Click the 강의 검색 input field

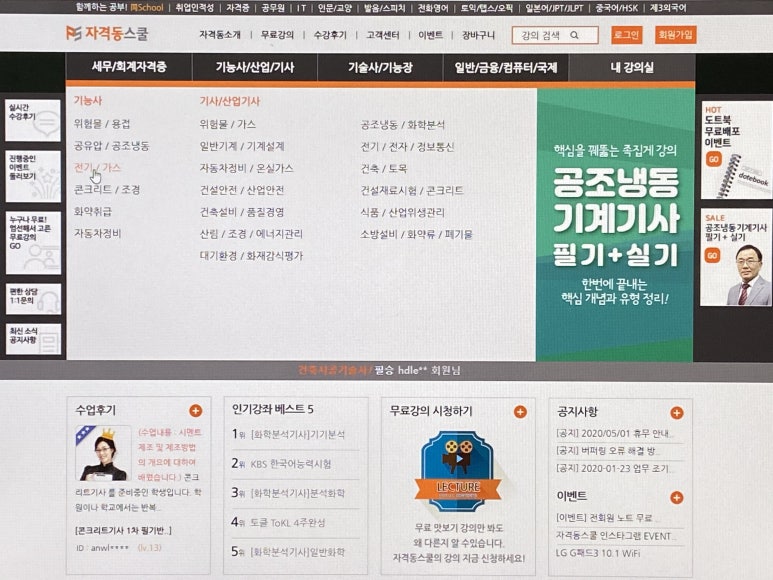tap(555, 35)
